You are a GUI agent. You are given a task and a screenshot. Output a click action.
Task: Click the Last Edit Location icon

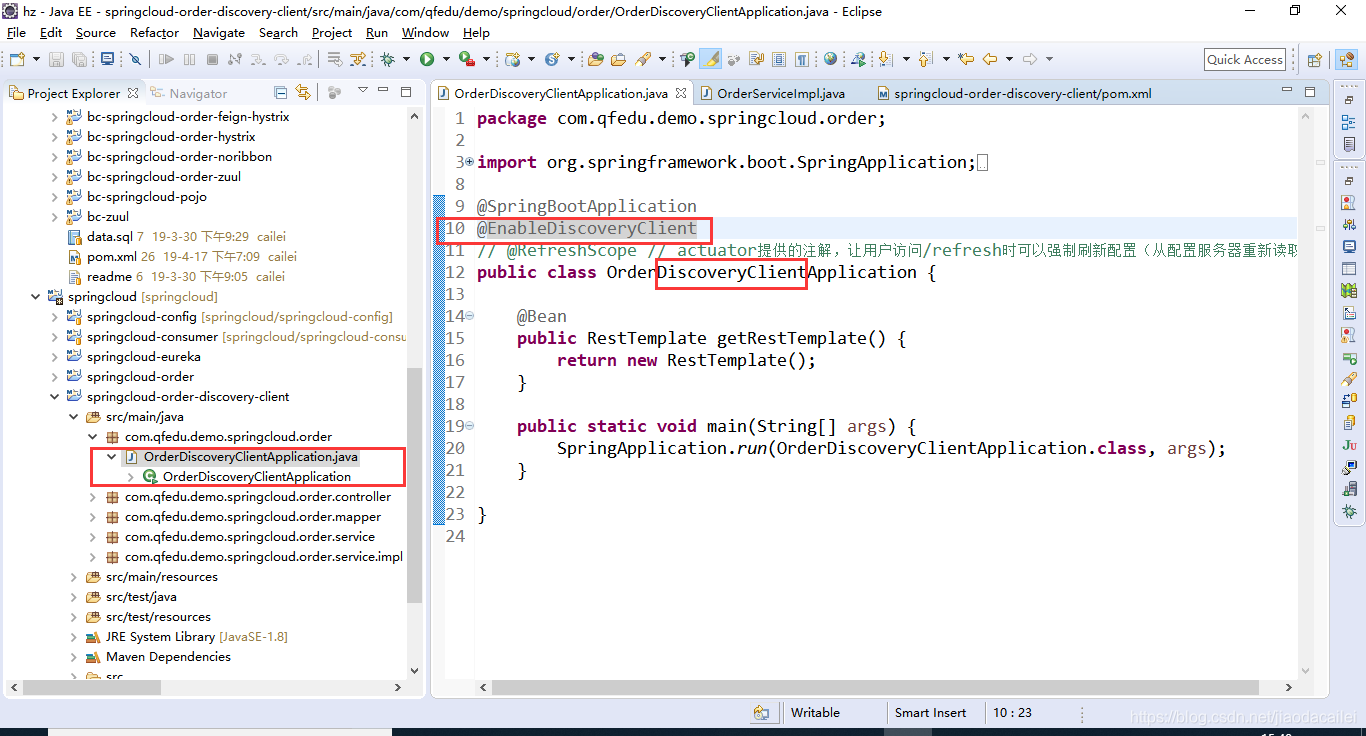pos(966,59)
